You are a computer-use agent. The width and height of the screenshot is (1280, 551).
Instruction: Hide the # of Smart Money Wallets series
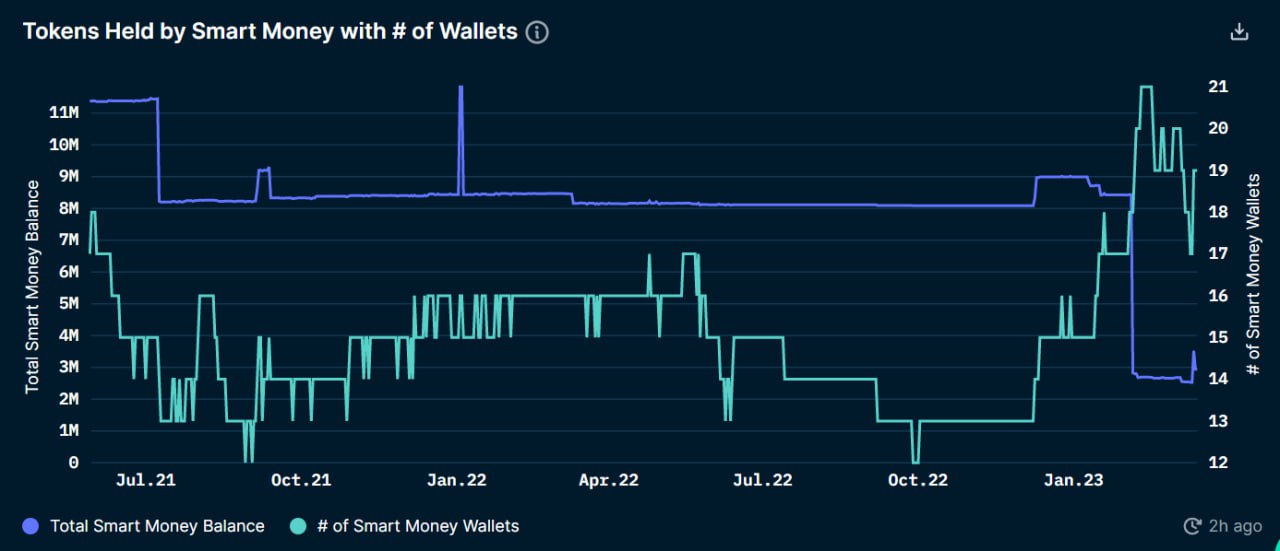[x=418, y=526]
